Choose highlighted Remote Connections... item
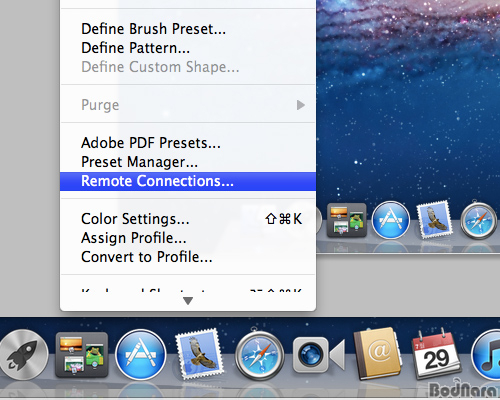This screenshot has height=400, width=500. [x=188, y=181]
